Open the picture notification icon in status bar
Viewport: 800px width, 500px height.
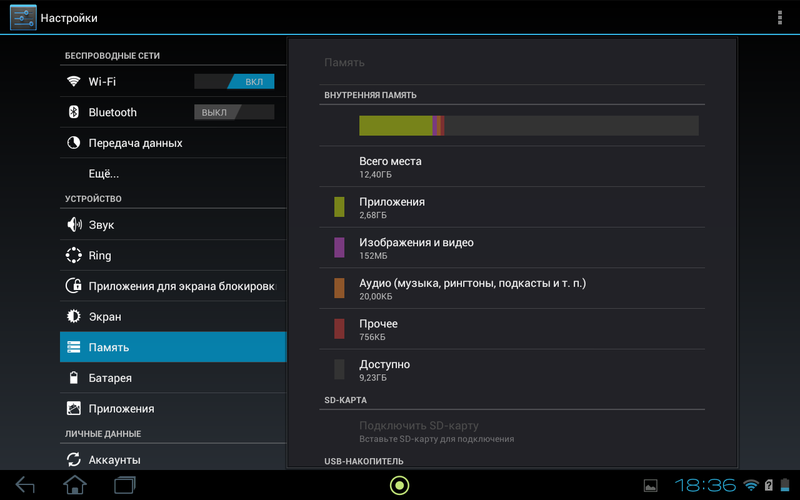[x=651, y=486]
